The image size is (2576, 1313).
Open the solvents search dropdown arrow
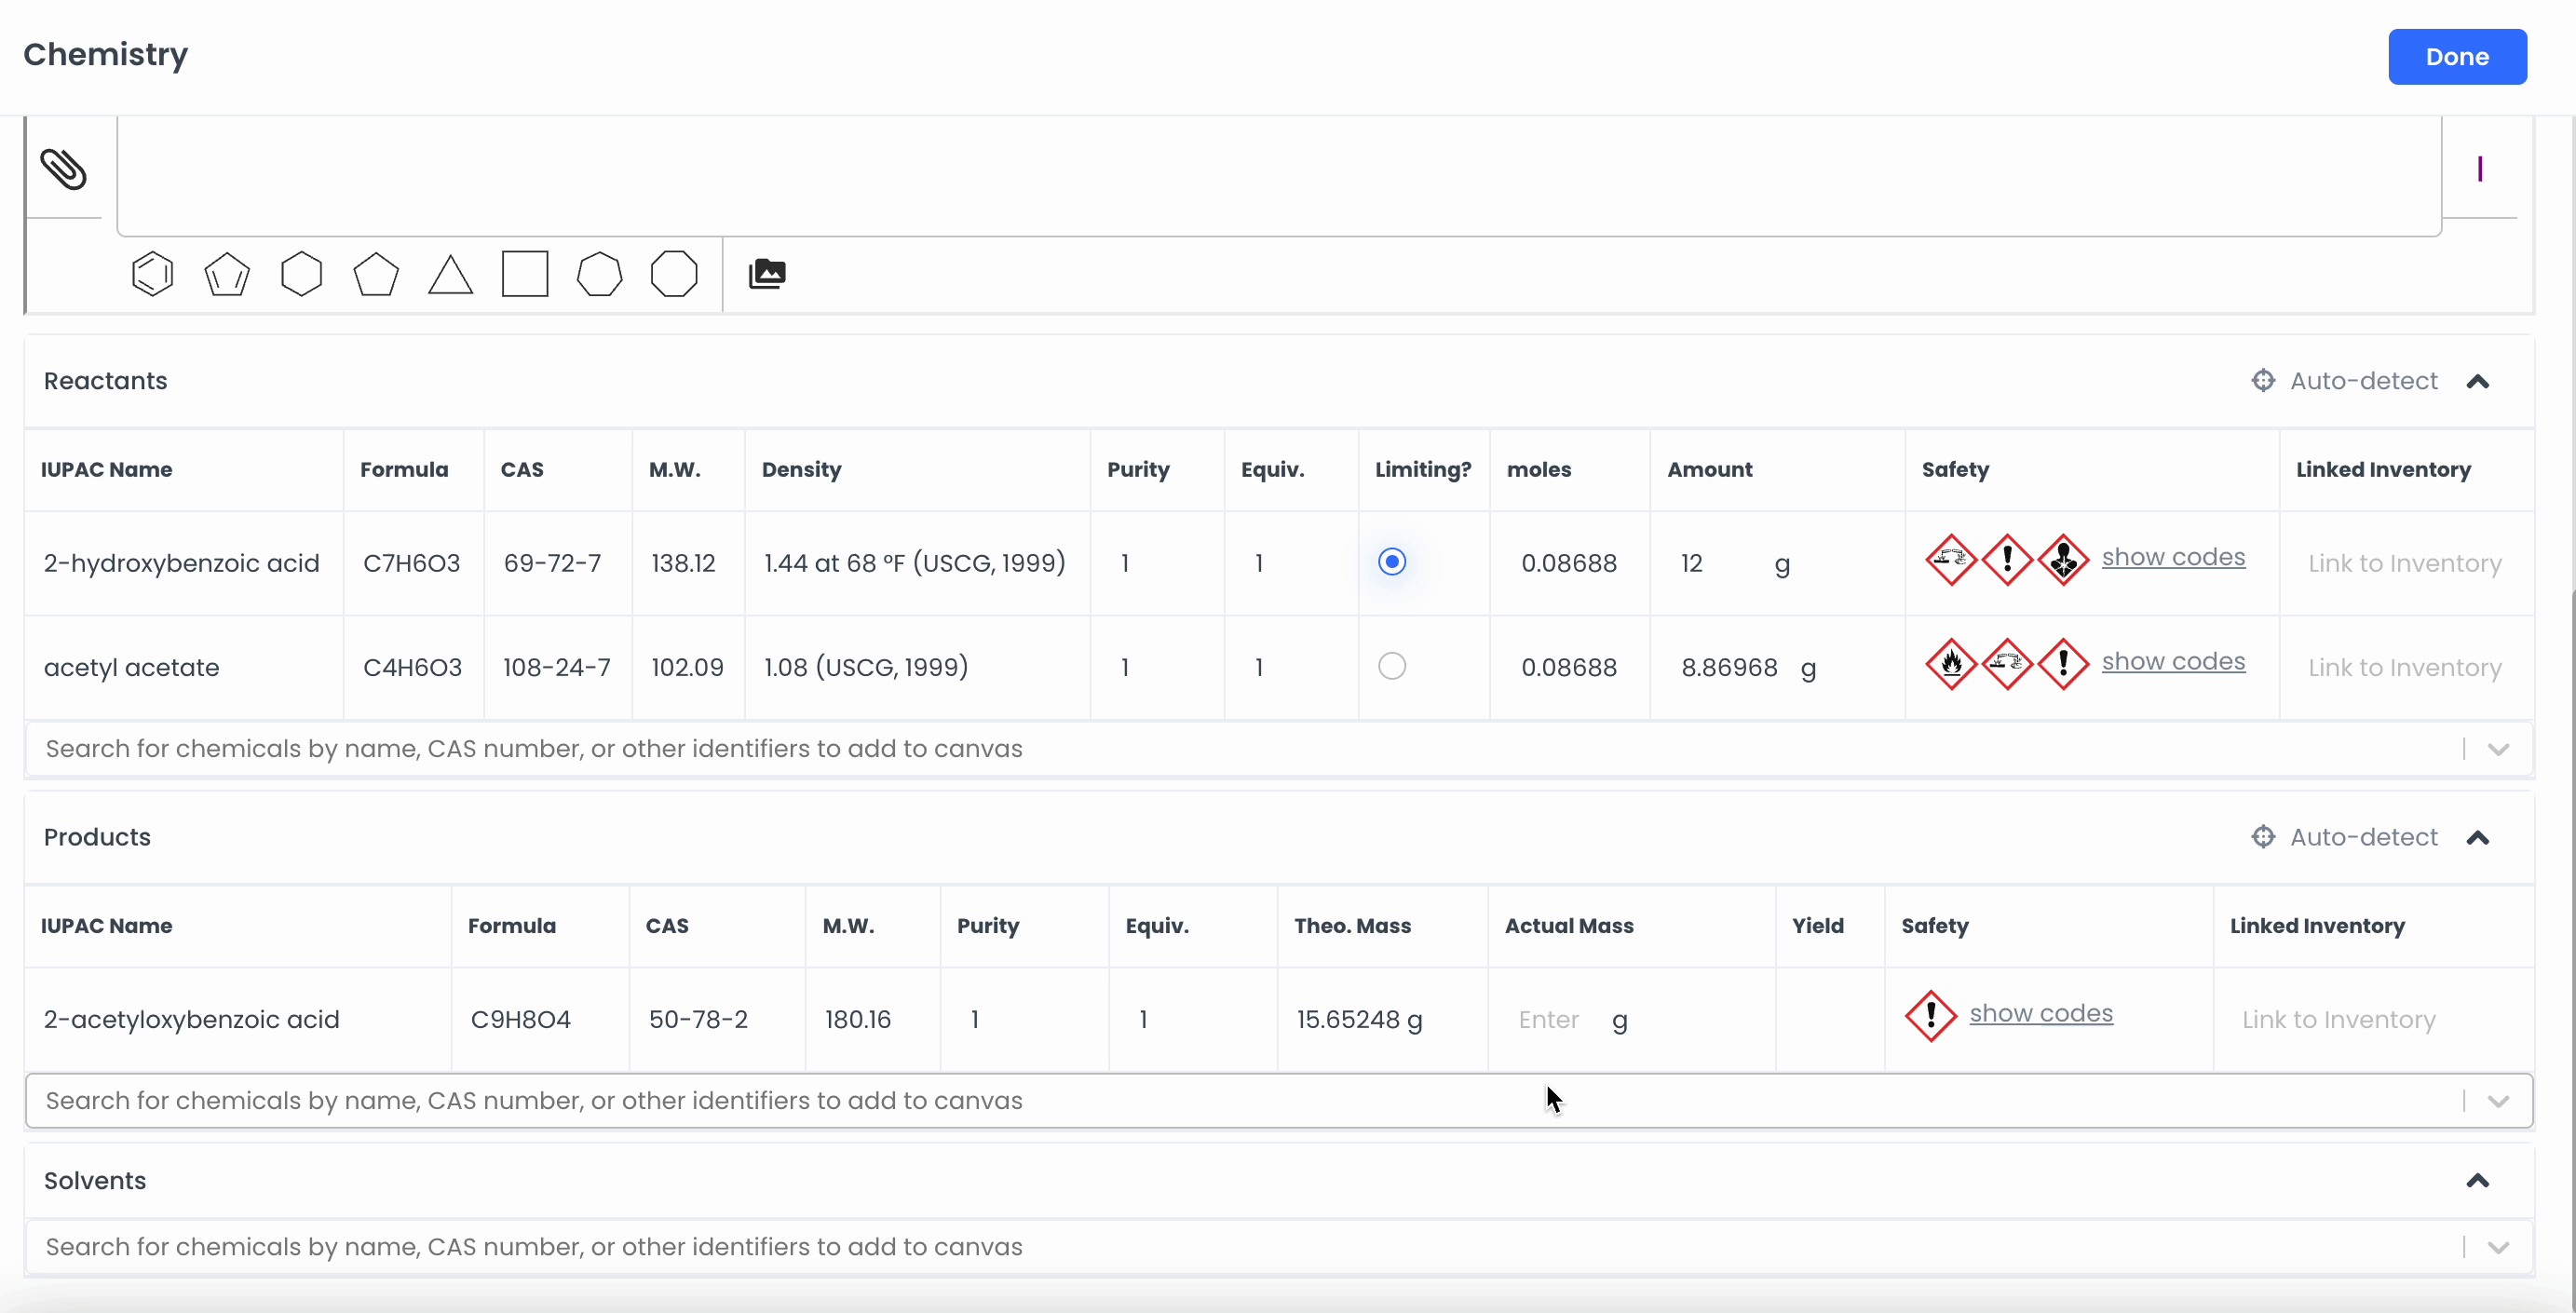(2498, 1247)
